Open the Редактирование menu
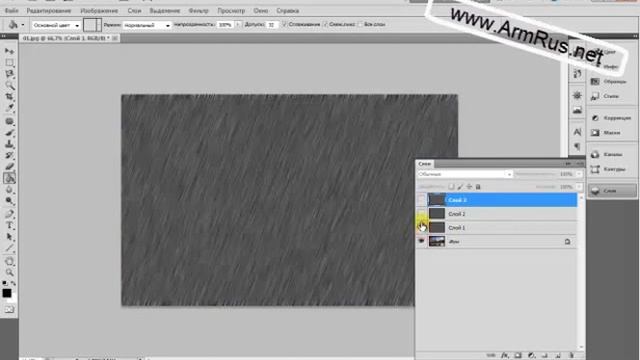Screen dimensions: 640x360 click(49, 11)
